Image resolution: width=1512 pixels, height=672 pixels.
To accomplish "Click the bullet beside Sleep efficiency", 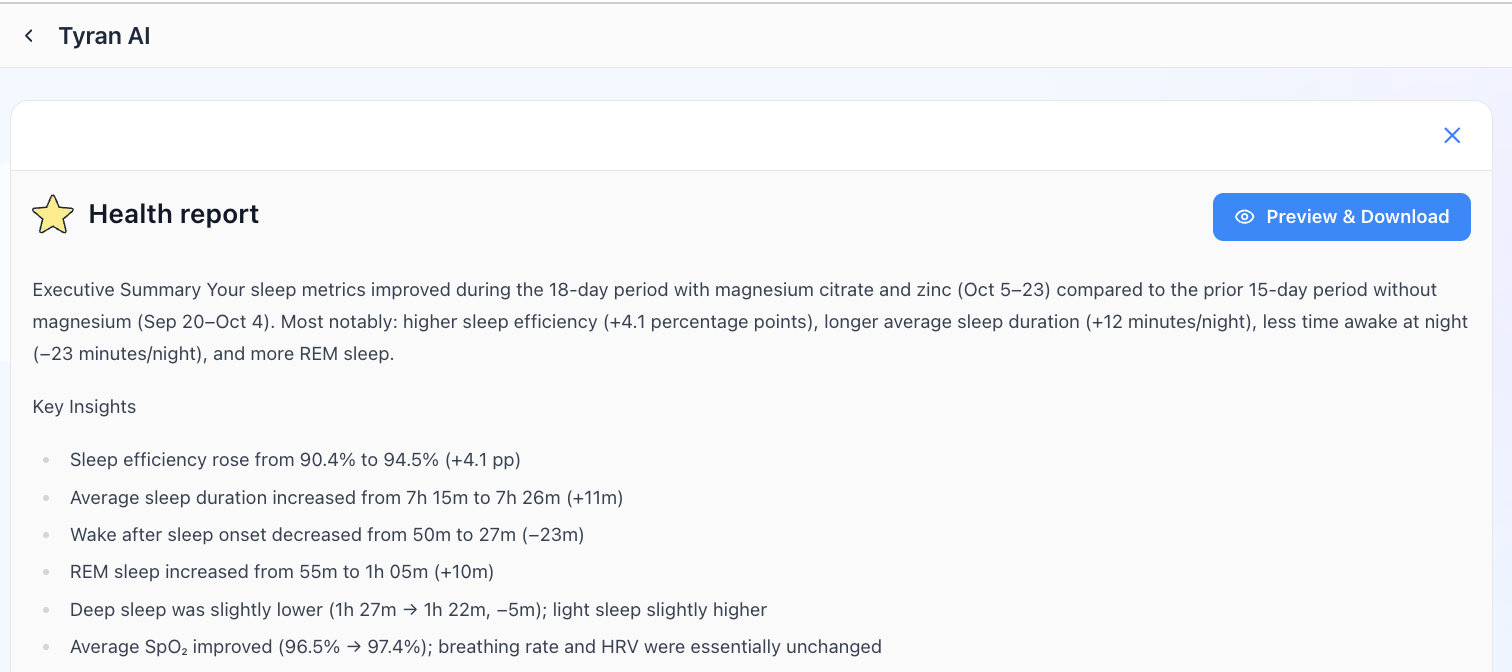I will pyautogui.click(x=45, y=461).
